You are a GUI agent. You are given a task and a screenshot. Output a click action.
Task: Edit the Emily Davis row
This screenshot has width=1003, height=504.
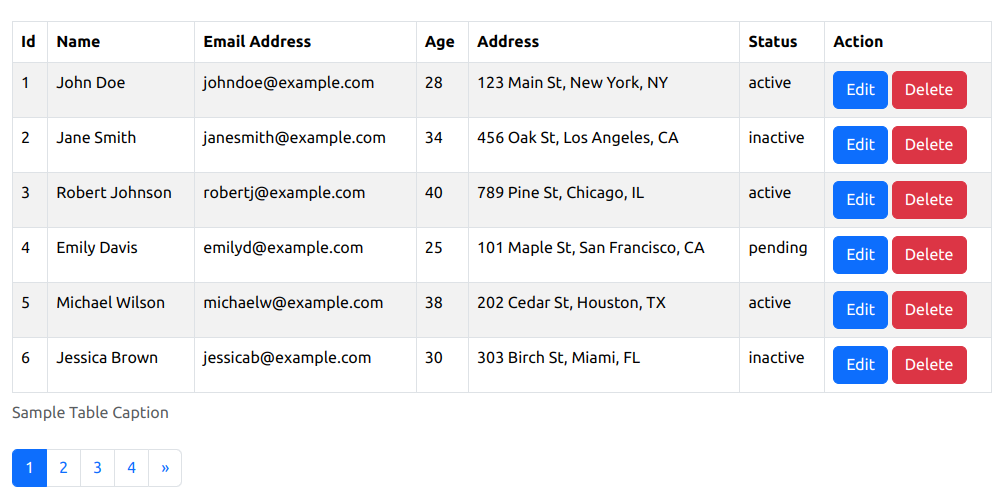click(860, 255)
